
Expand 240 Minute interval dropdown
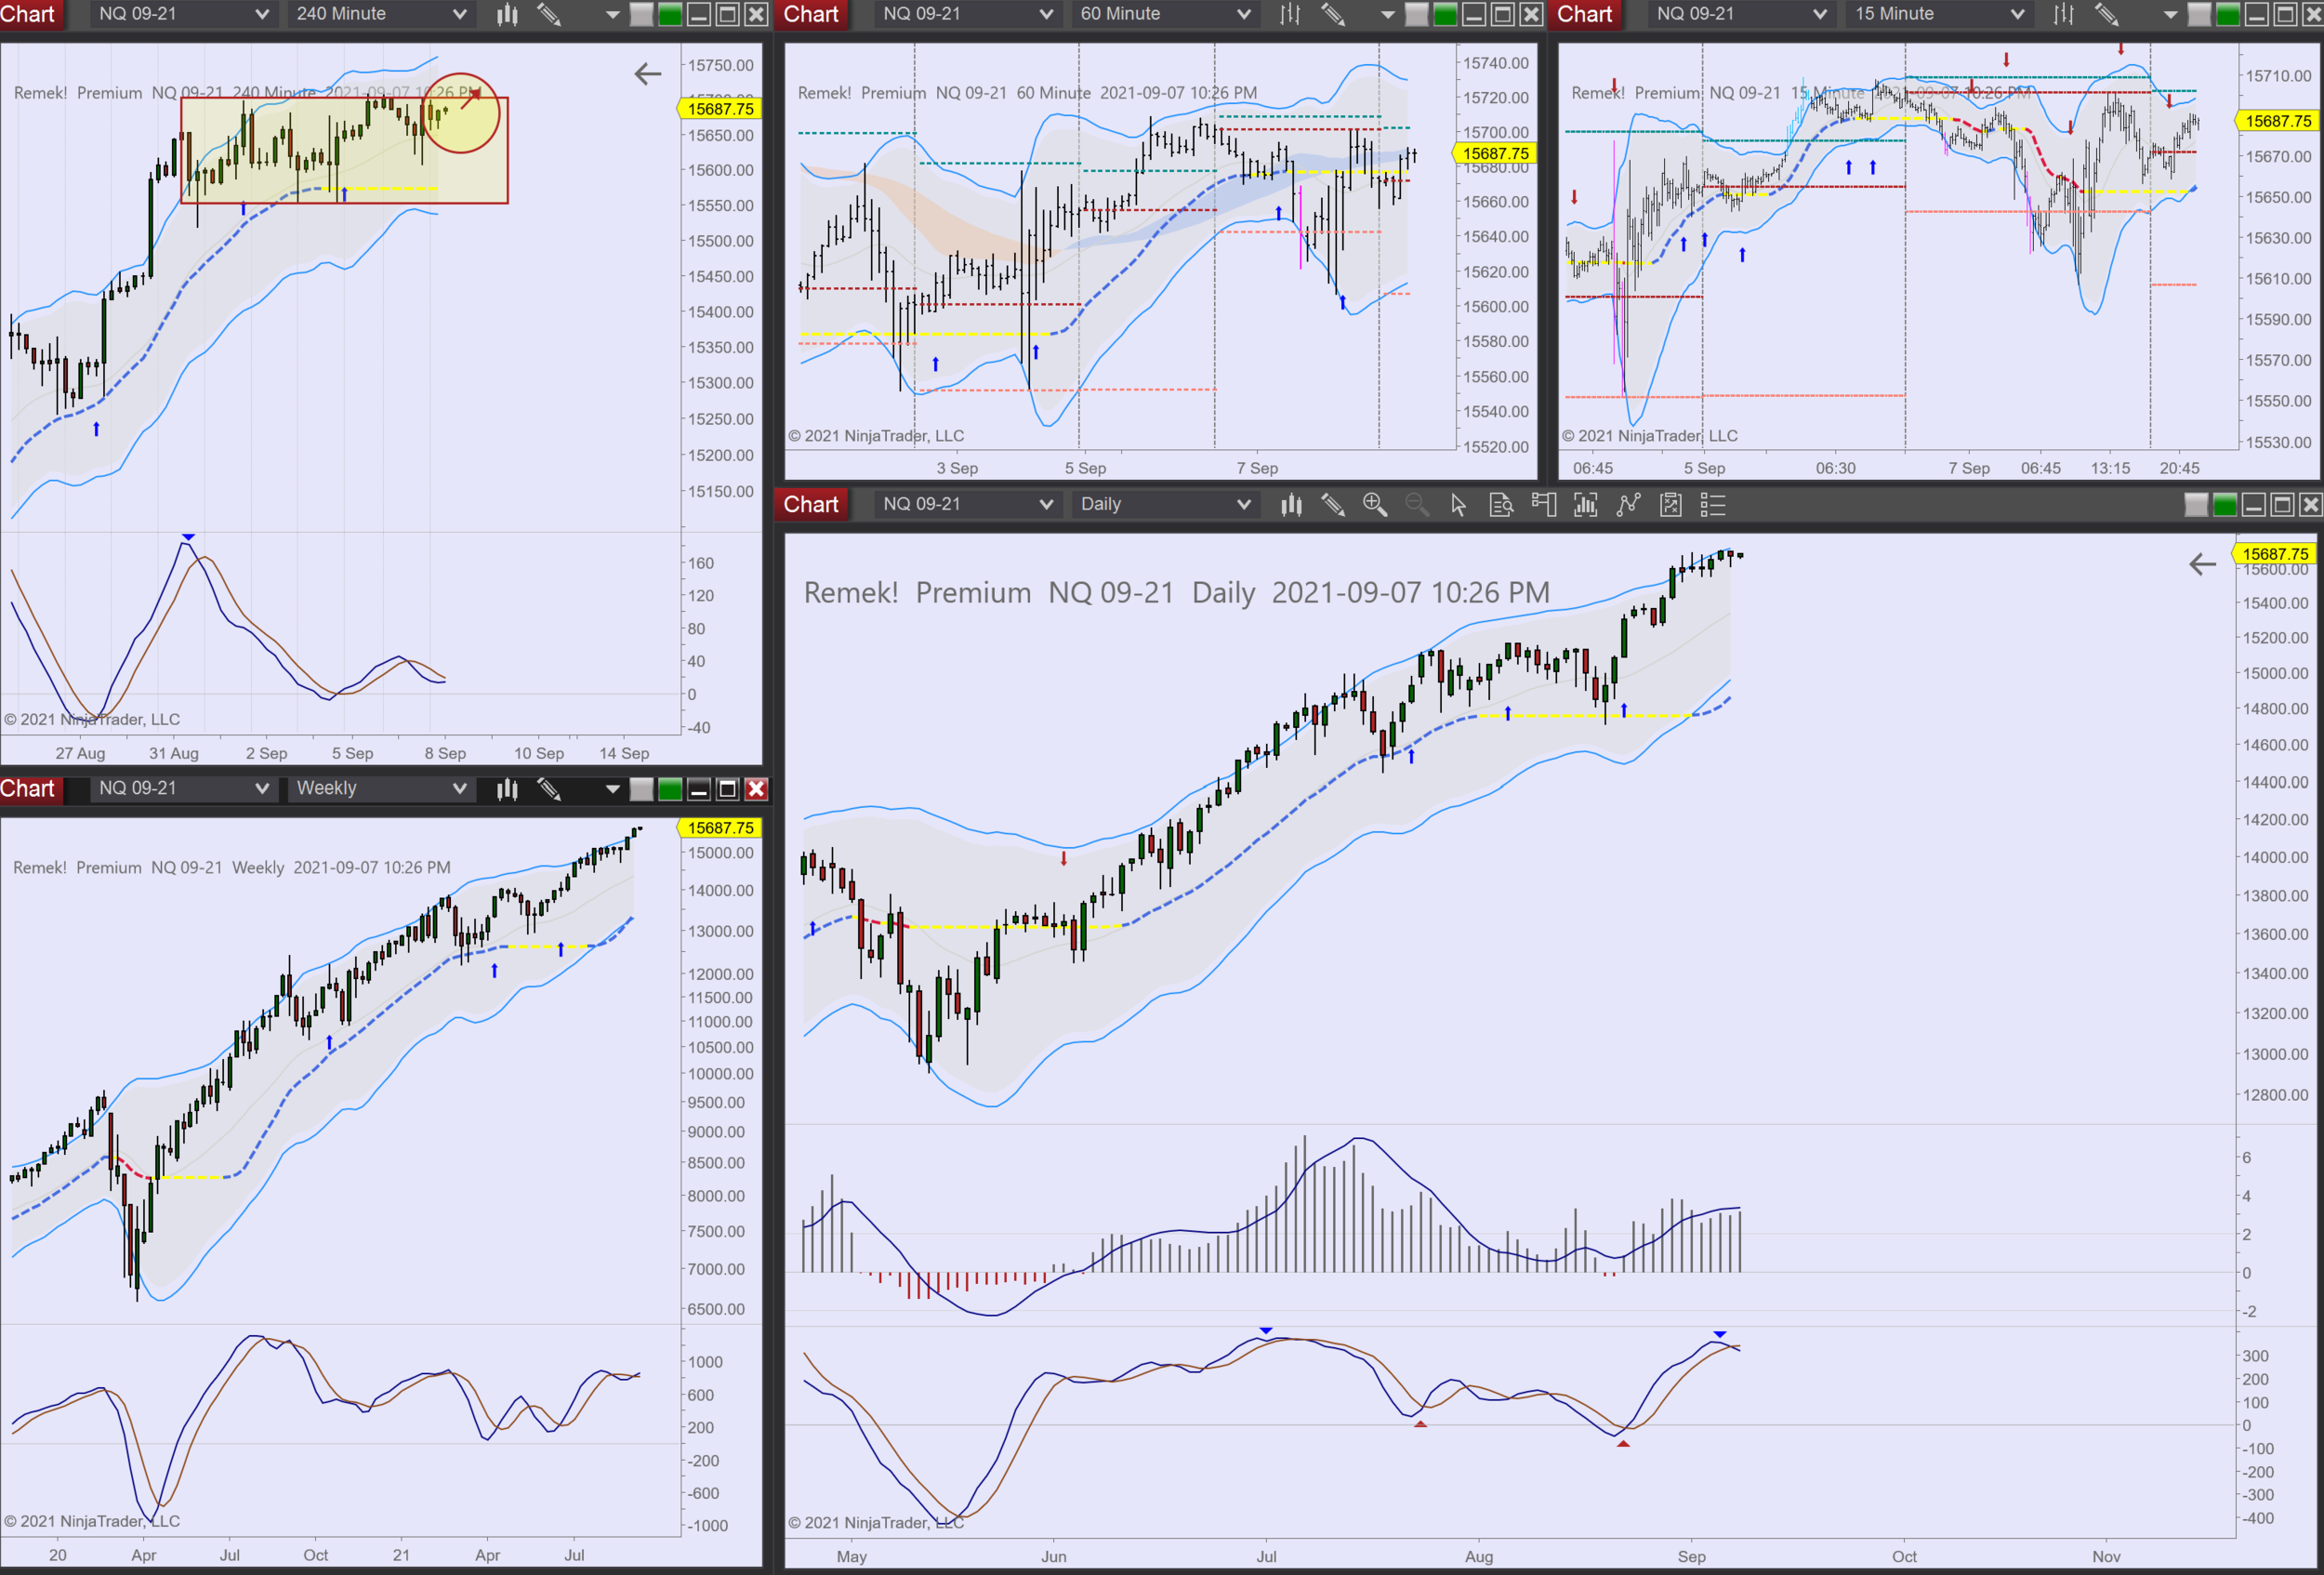pyautogui.click(x=380, y=14)
